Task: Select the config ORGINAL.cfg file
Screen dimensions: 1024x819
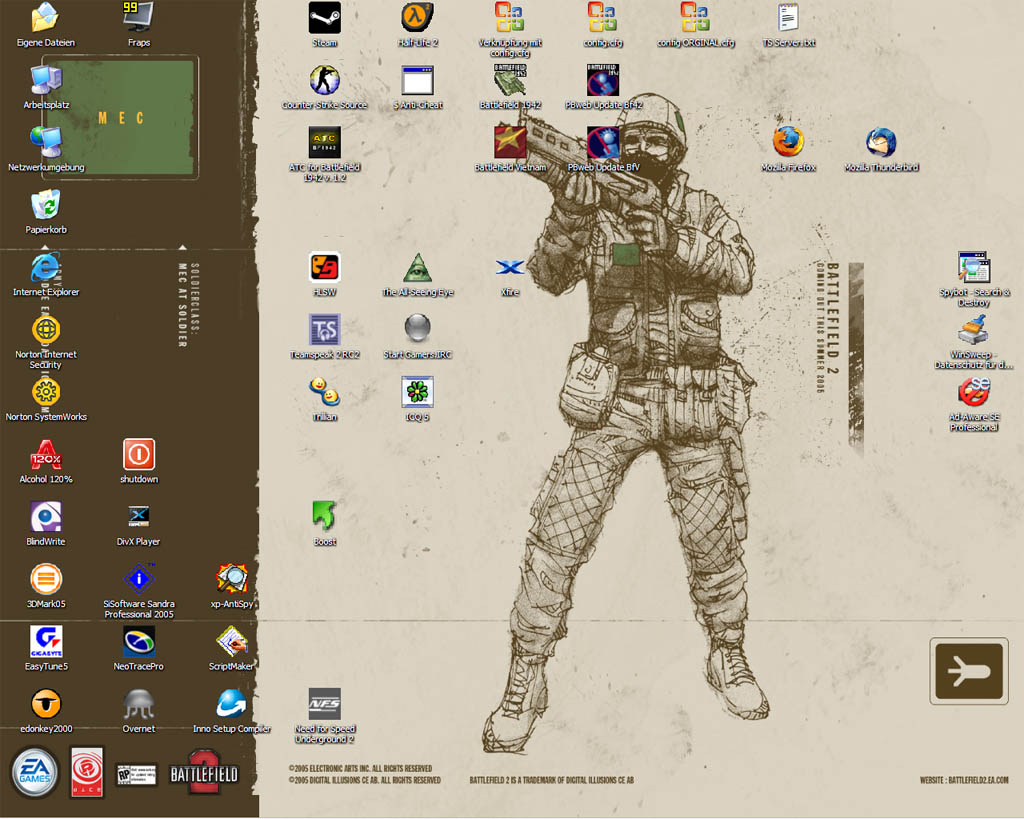Action: tap(696, 18)
